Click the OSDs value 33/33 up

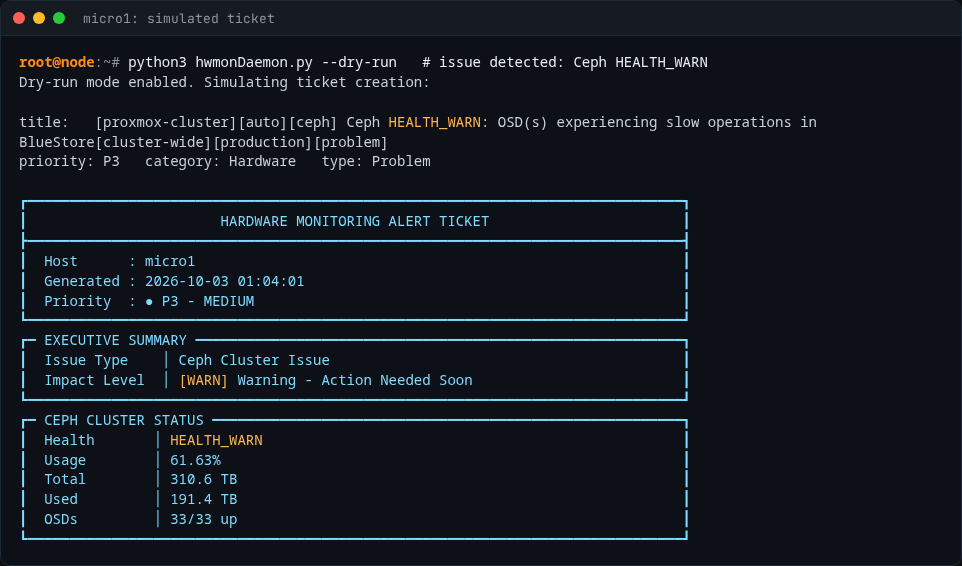click(x=204, y=519)
